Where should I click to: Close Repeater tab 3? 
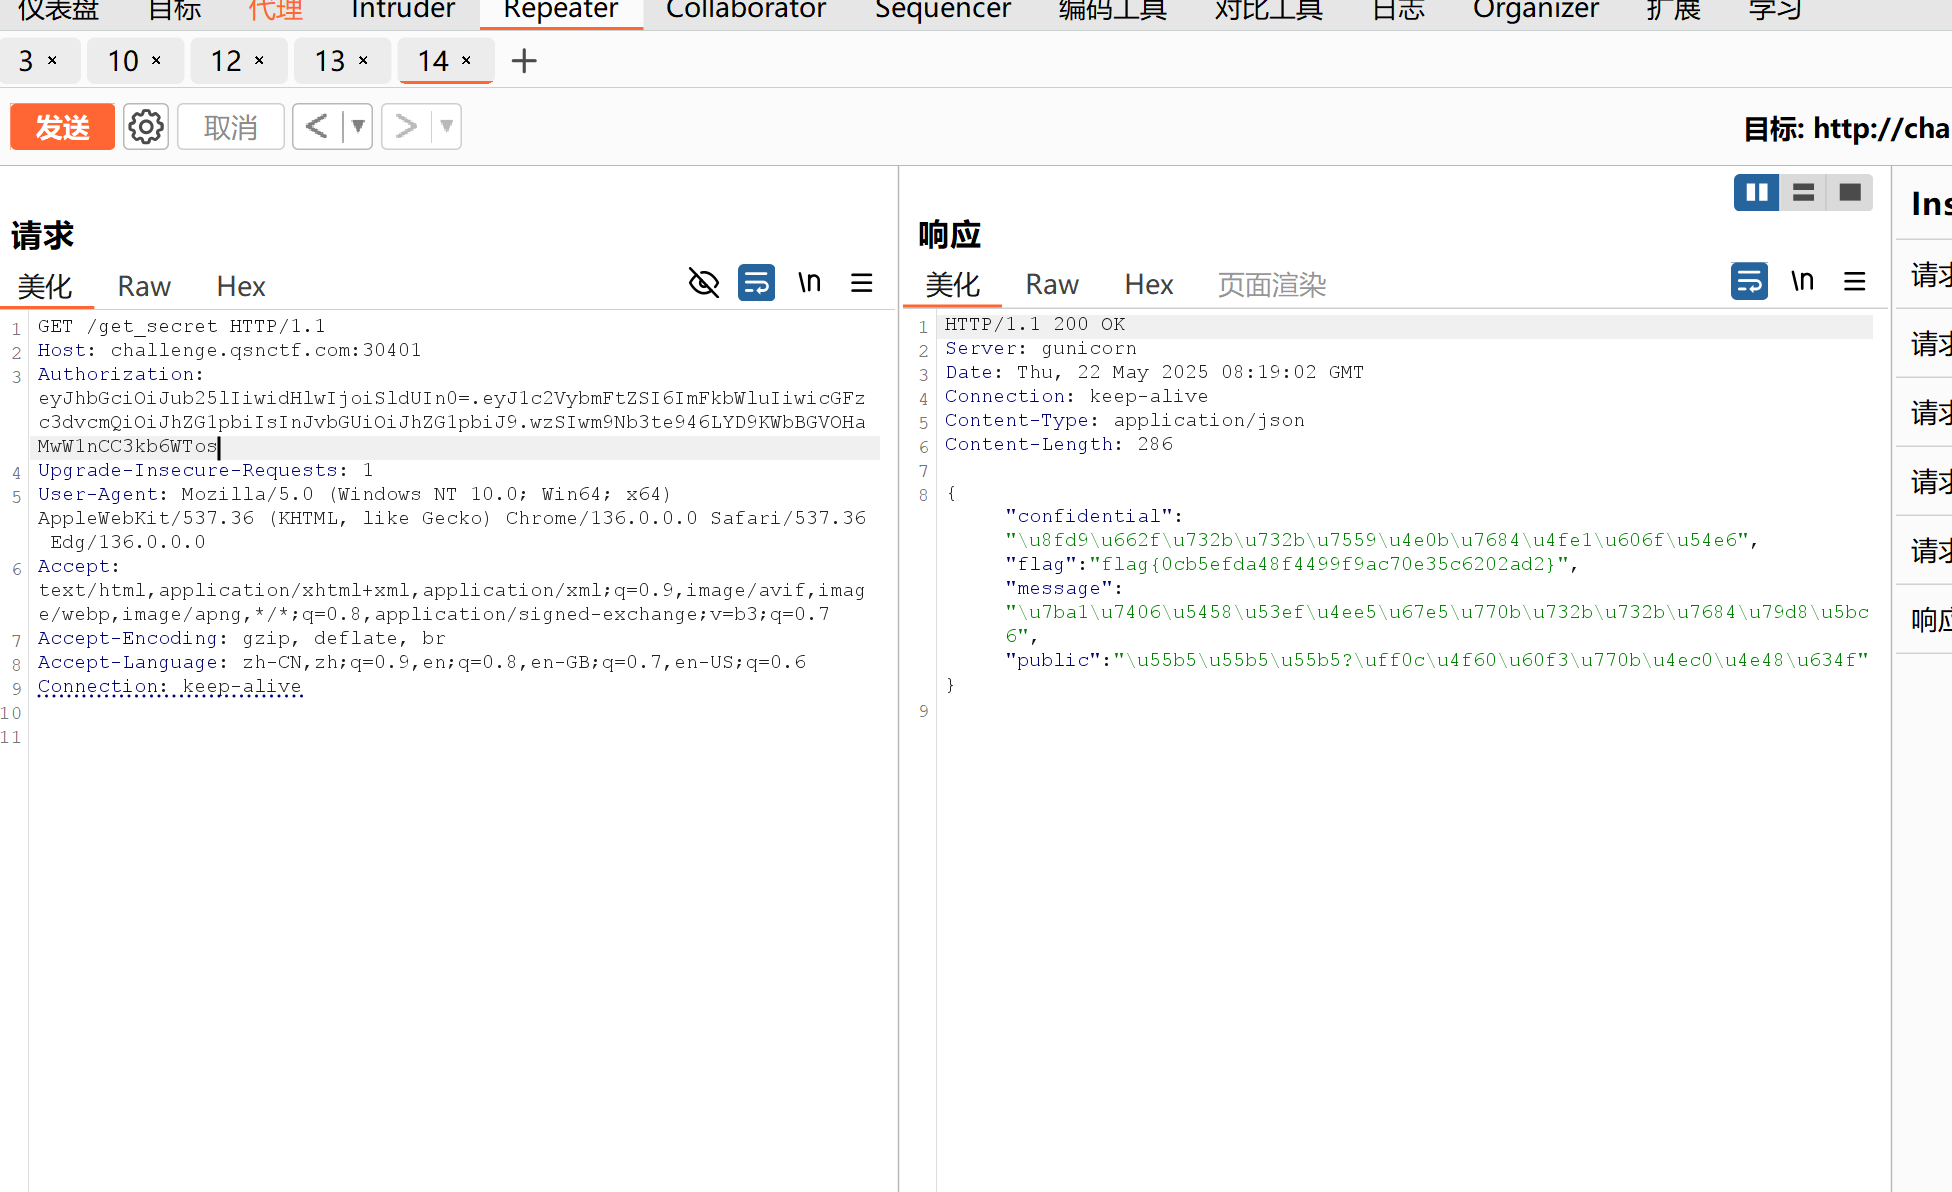tap(52, 61)
